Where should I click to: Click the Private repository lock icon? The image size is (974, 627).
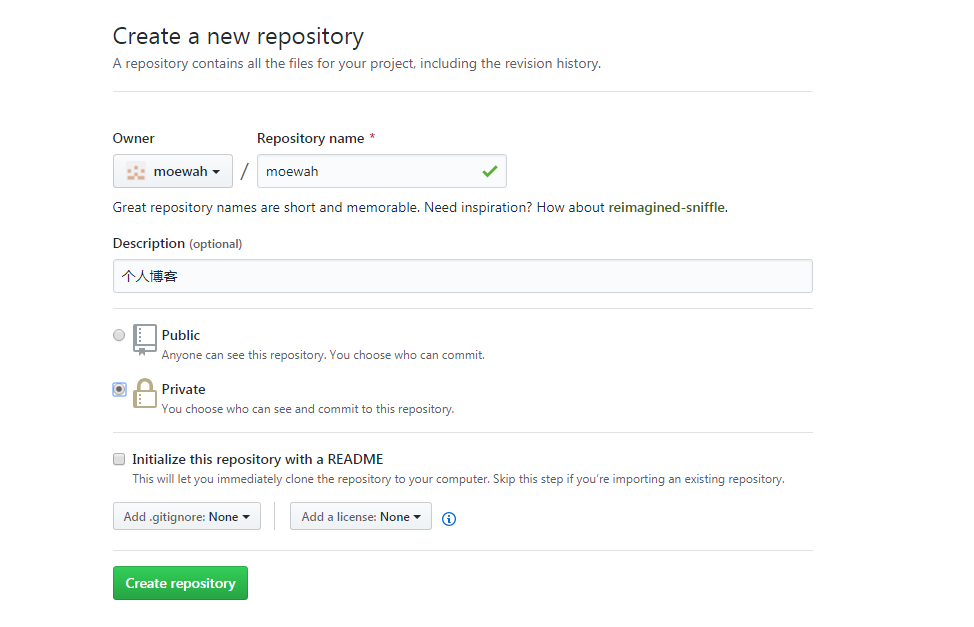(x=144, y=393)
